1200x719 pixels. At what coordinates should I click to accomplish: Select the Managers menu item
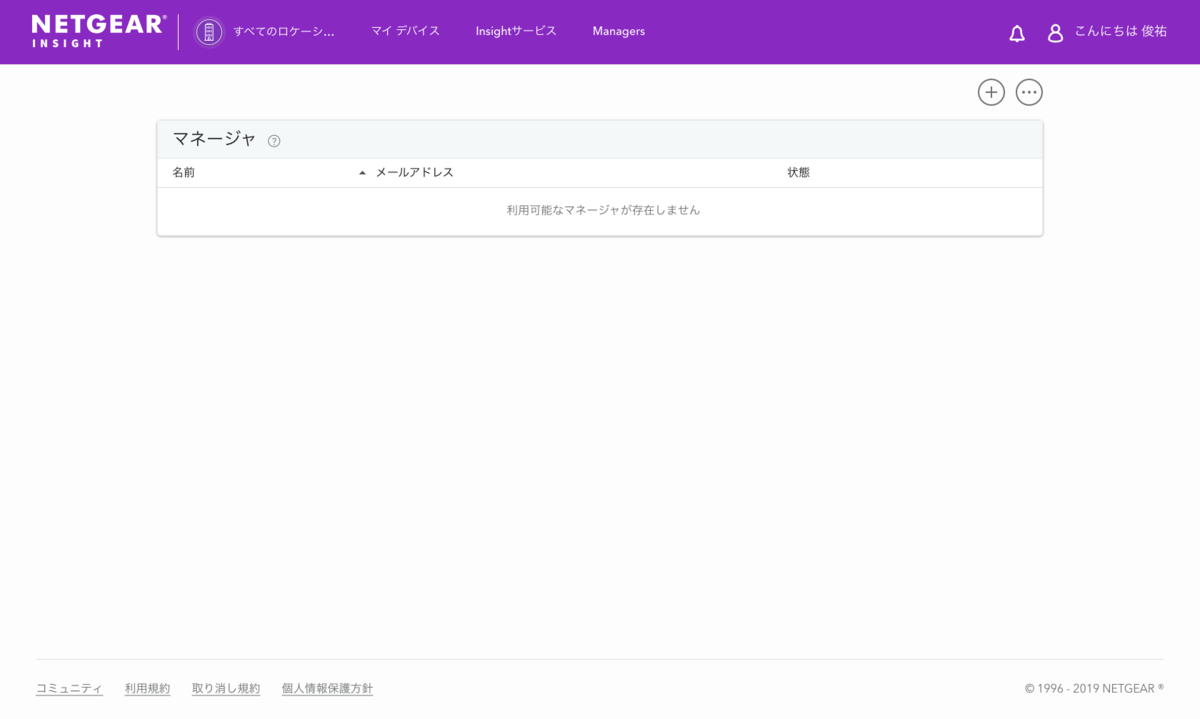click(x=619, y=32)
